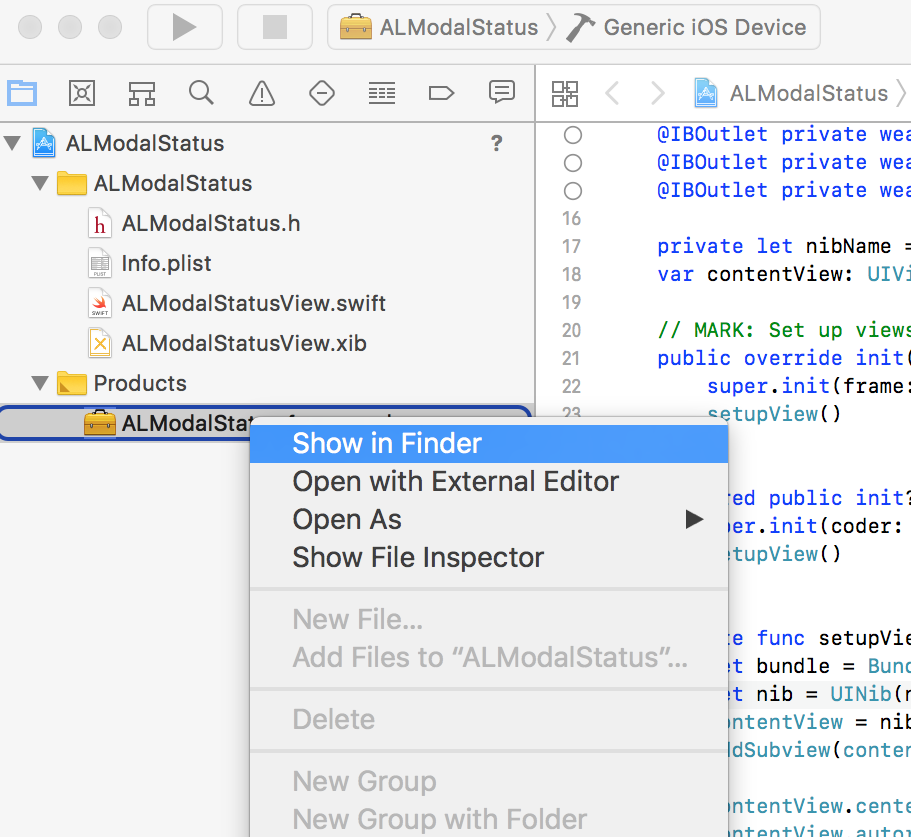This screenshot has height=837, width=911.
Task: Click the related items grid icon
Action: point(565,94)
